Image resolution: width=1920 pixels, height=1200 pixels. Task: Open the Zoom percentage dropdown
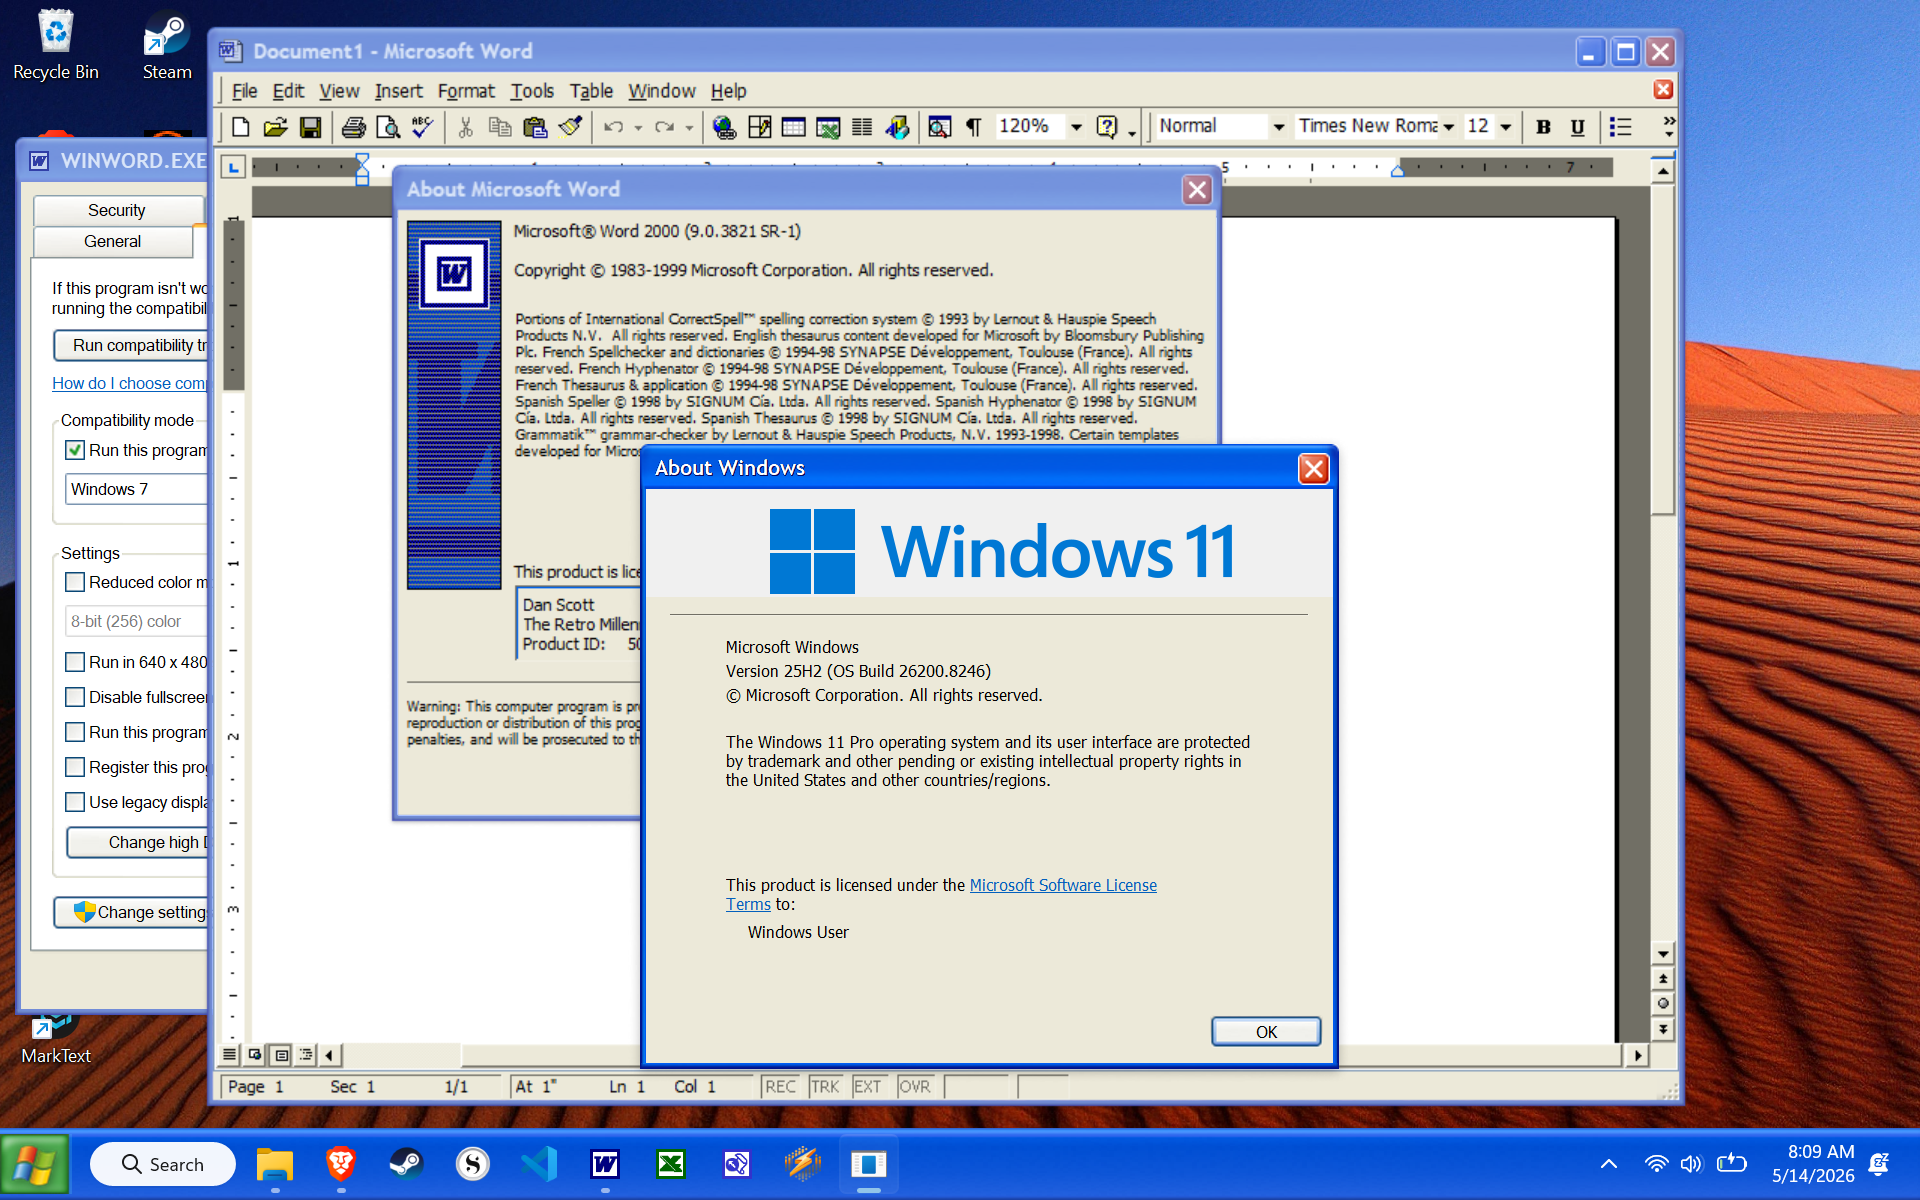1076,127
